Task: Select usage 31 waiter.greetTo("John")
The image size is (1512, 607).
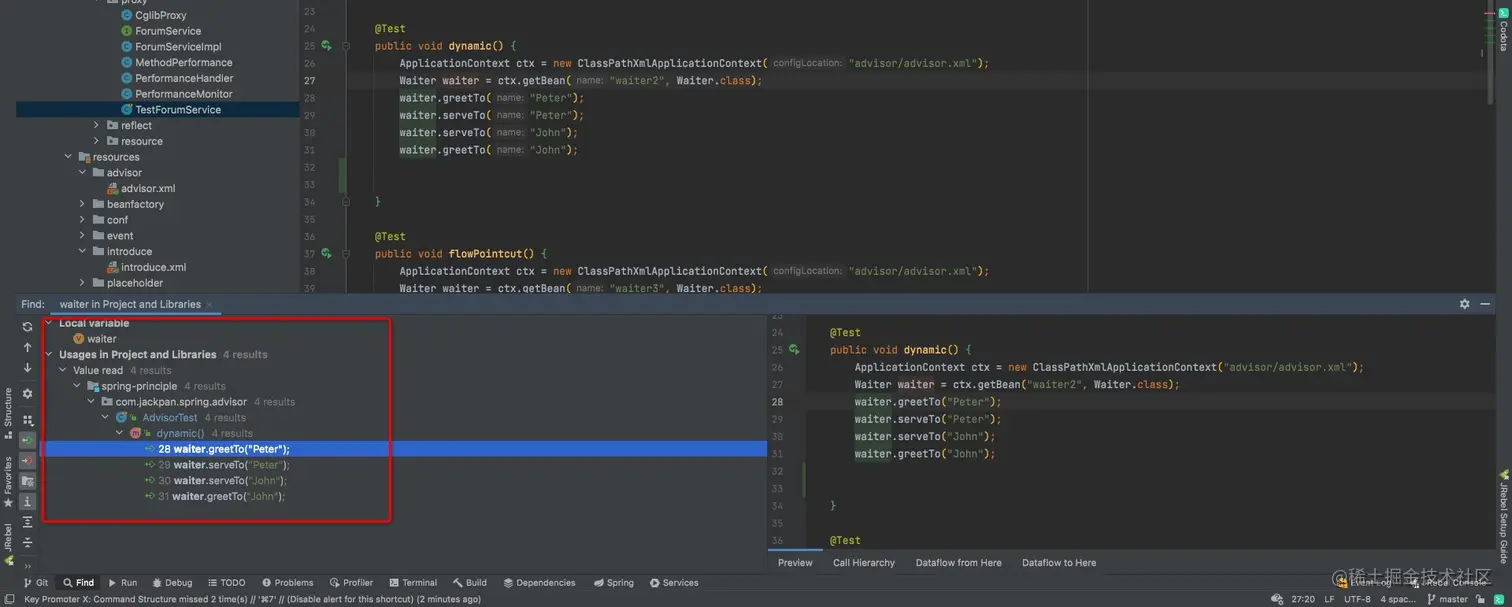Action: [215, 496]
